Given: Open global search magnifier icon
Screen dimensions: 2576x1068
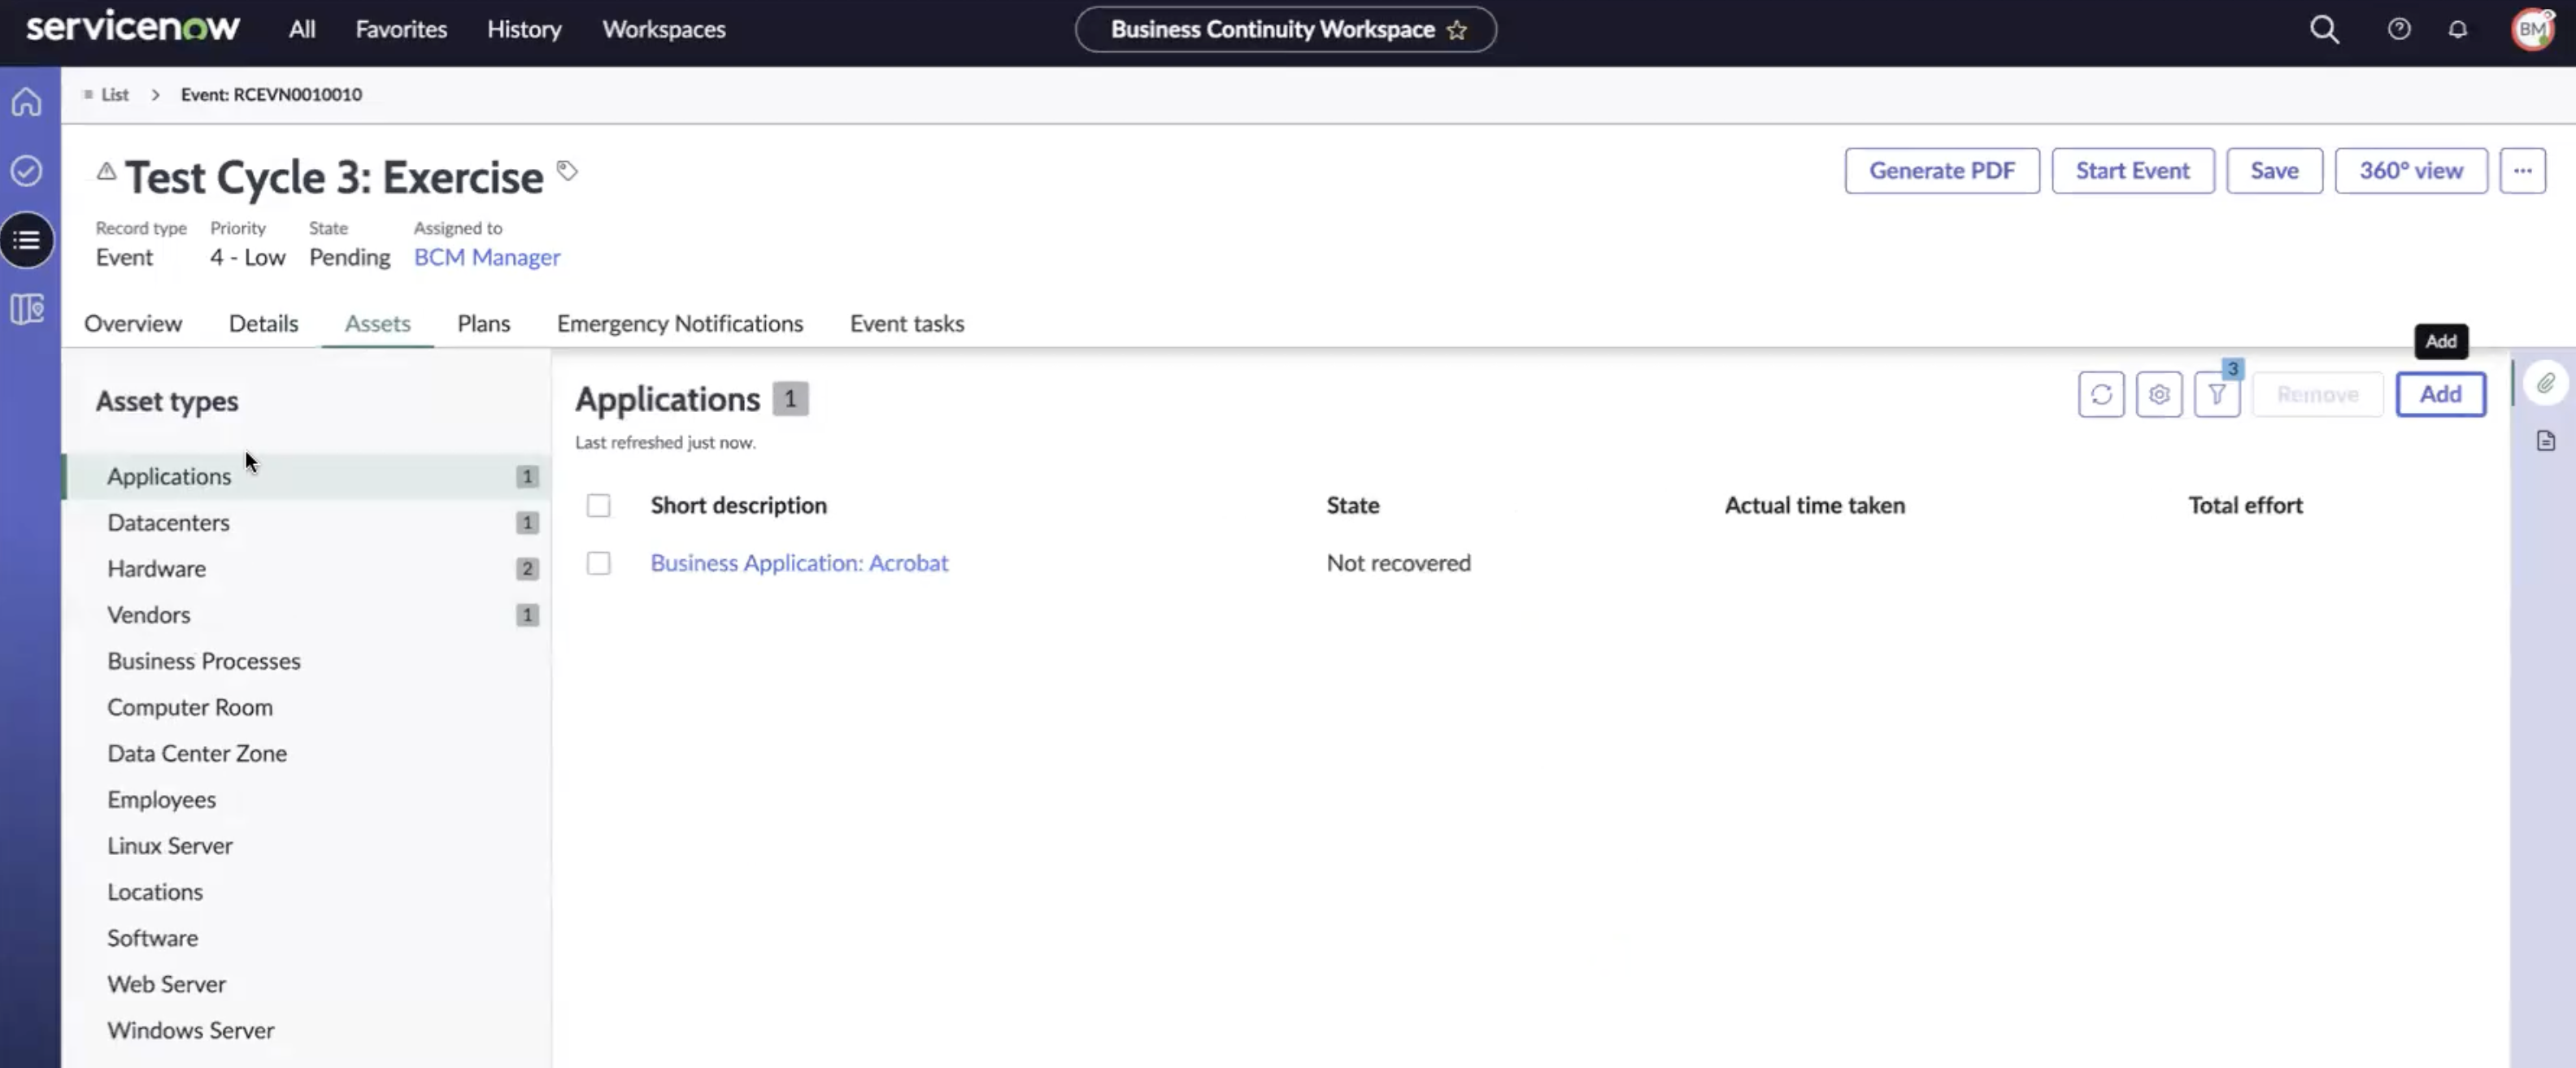Looking at the screenshot, I should (x=2324, y=30).
